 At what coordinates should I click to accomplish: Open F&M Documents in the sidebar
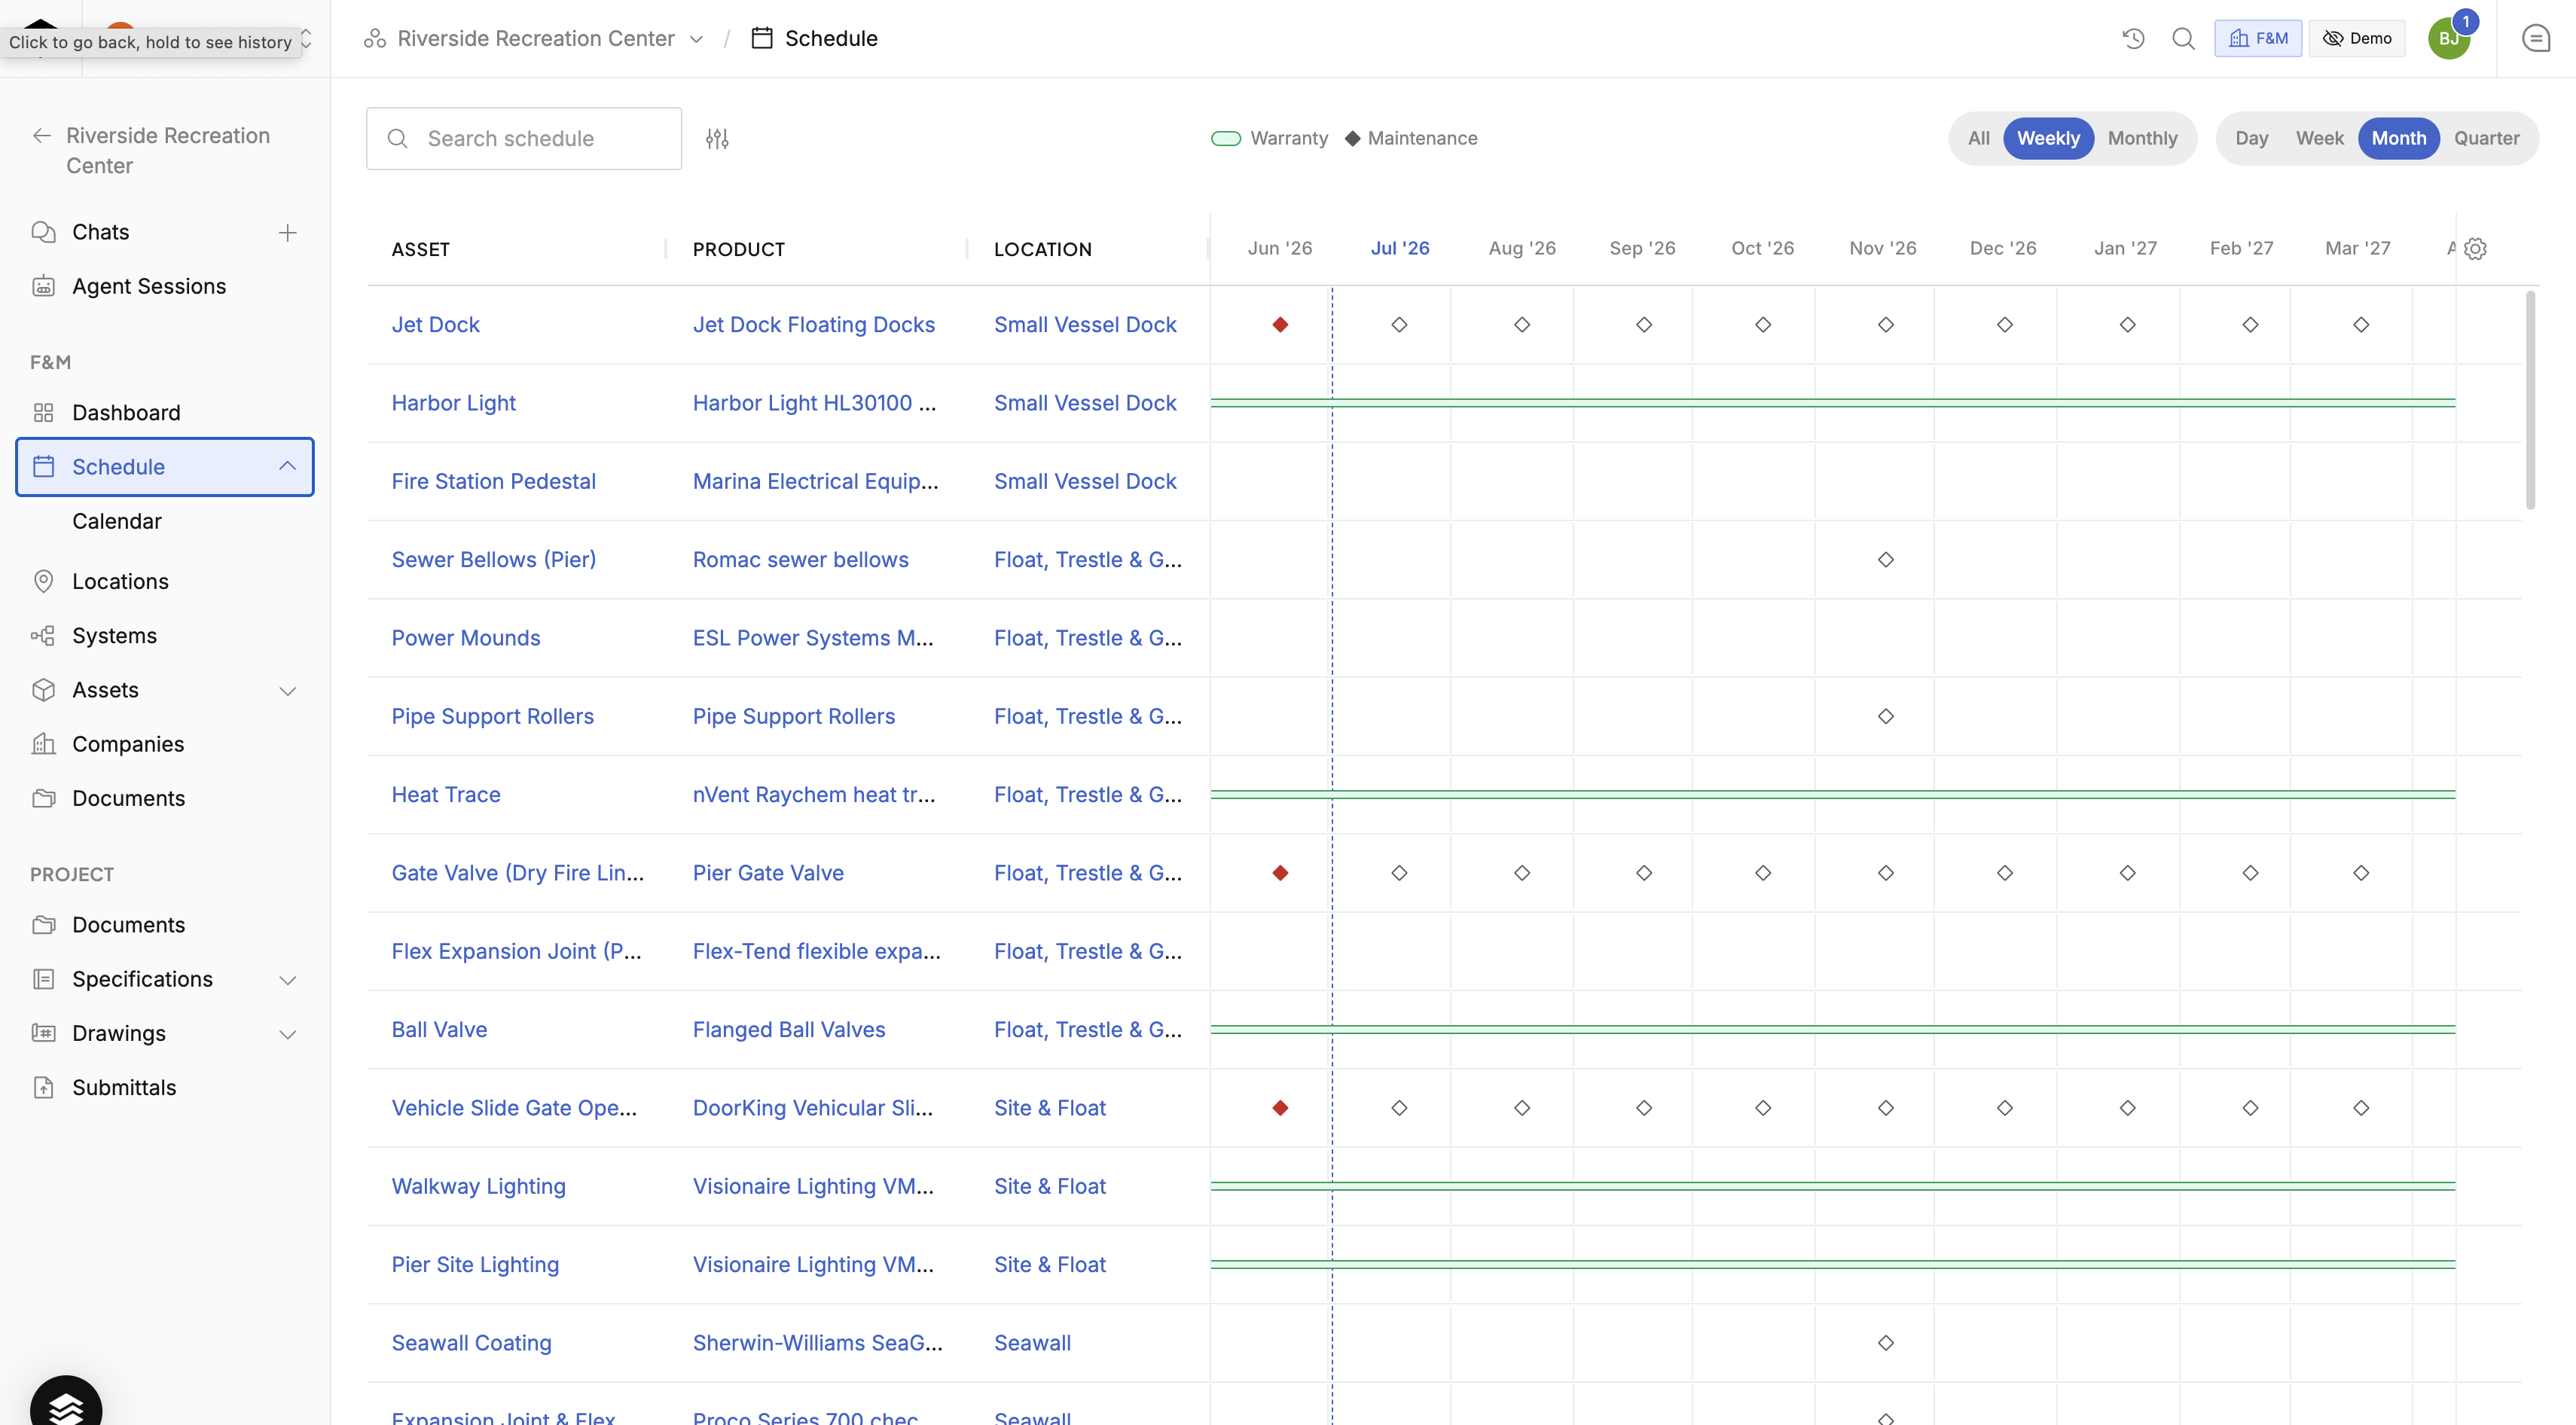tap(128, 798)
